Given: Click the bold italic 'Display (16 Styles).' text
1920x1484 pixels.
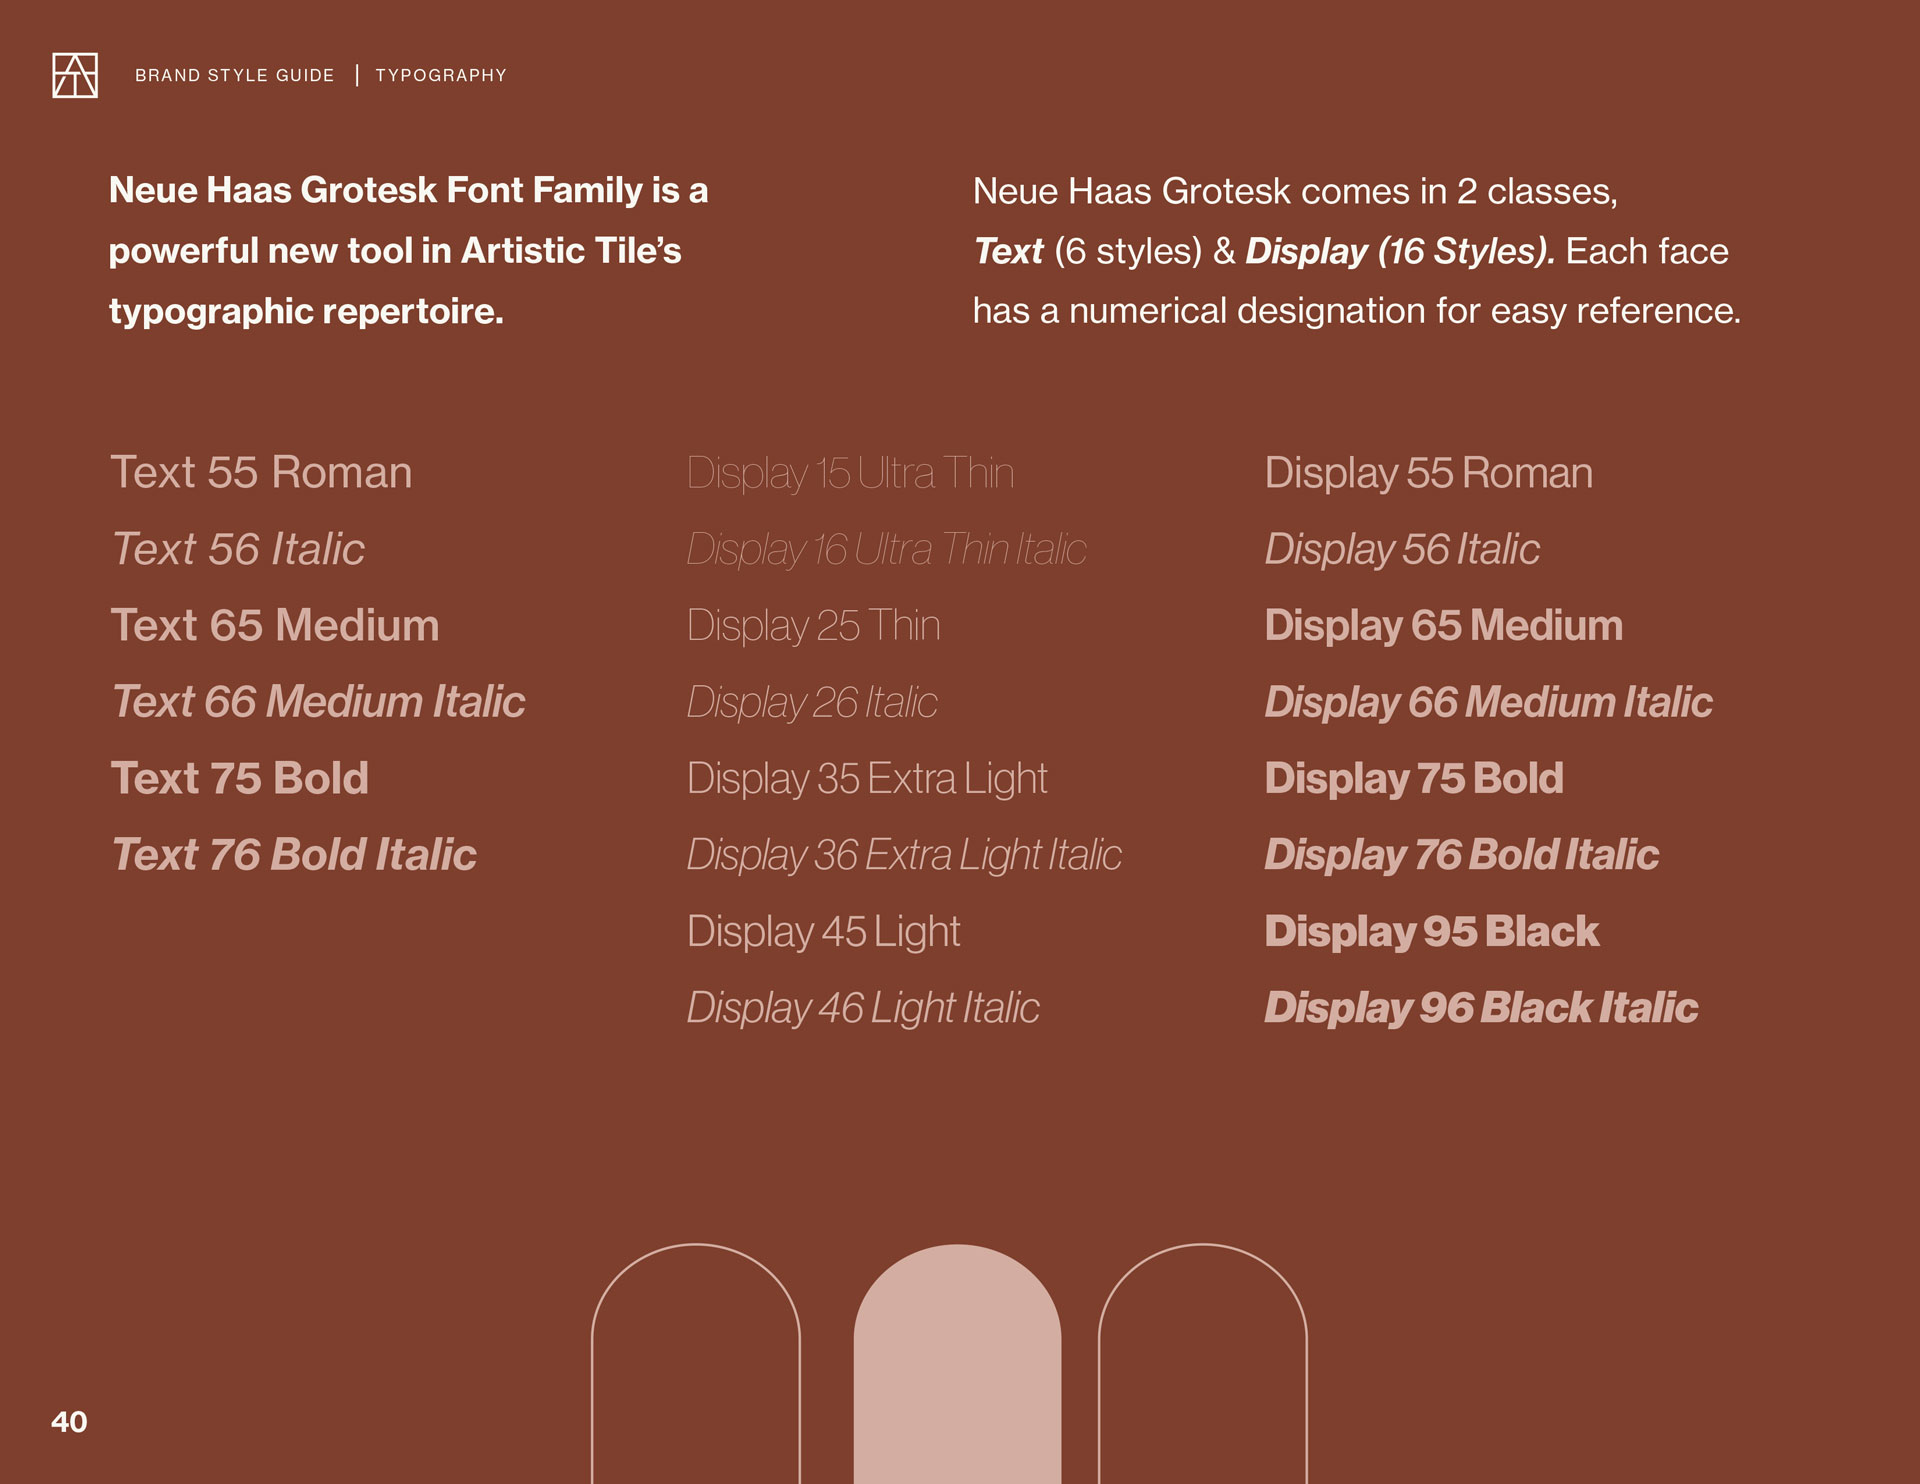Looking at the screenshot, I should [1400, 251].
